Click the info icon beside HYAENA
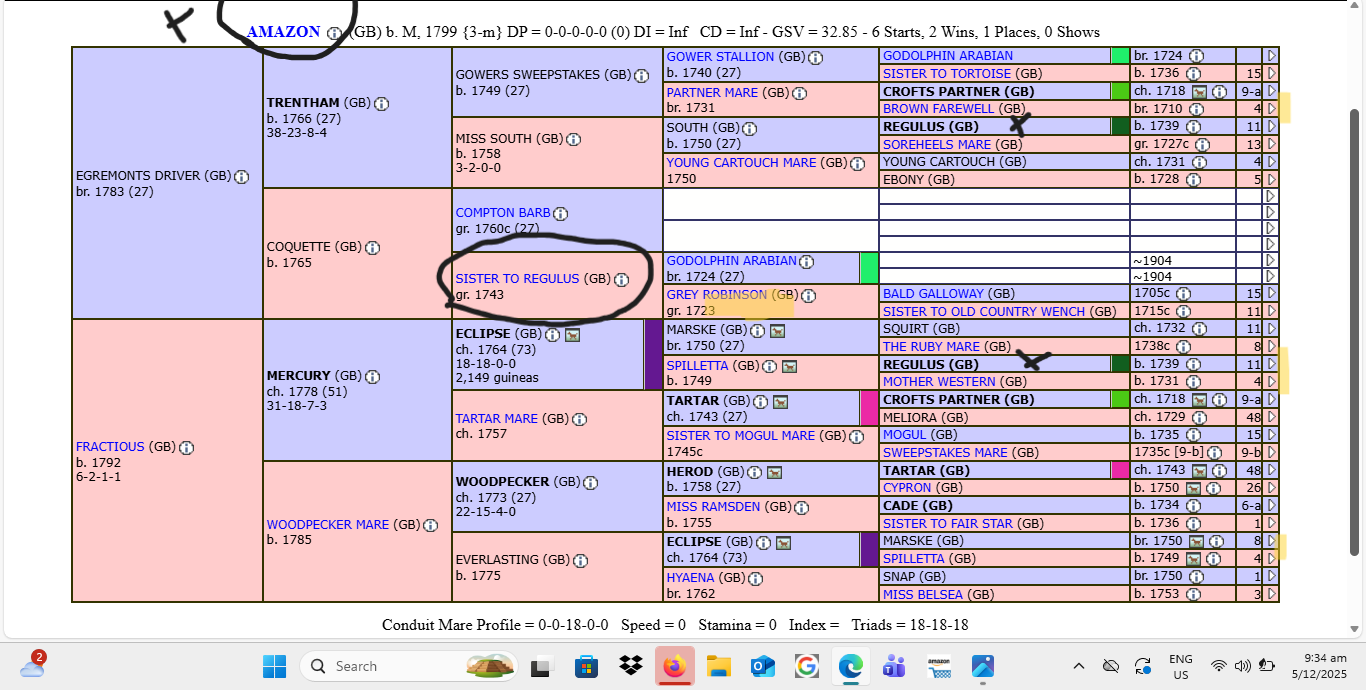This screenshot has width=1366, height=690. [755, 578]
